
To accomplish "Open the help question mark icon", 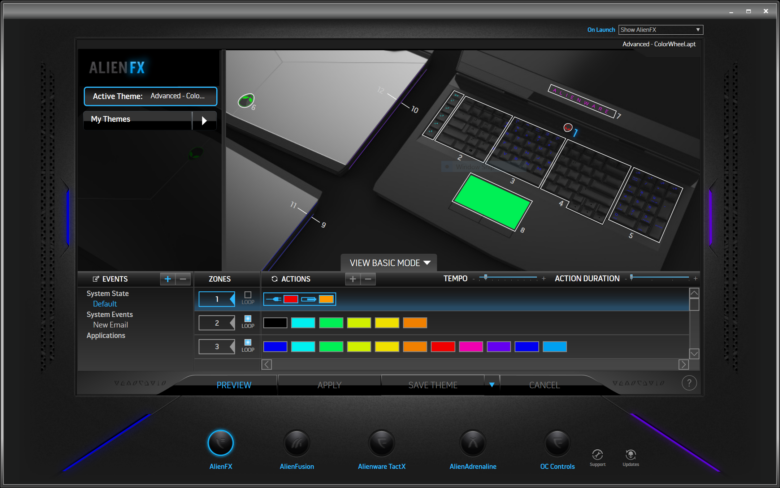I will coord(689,383).
